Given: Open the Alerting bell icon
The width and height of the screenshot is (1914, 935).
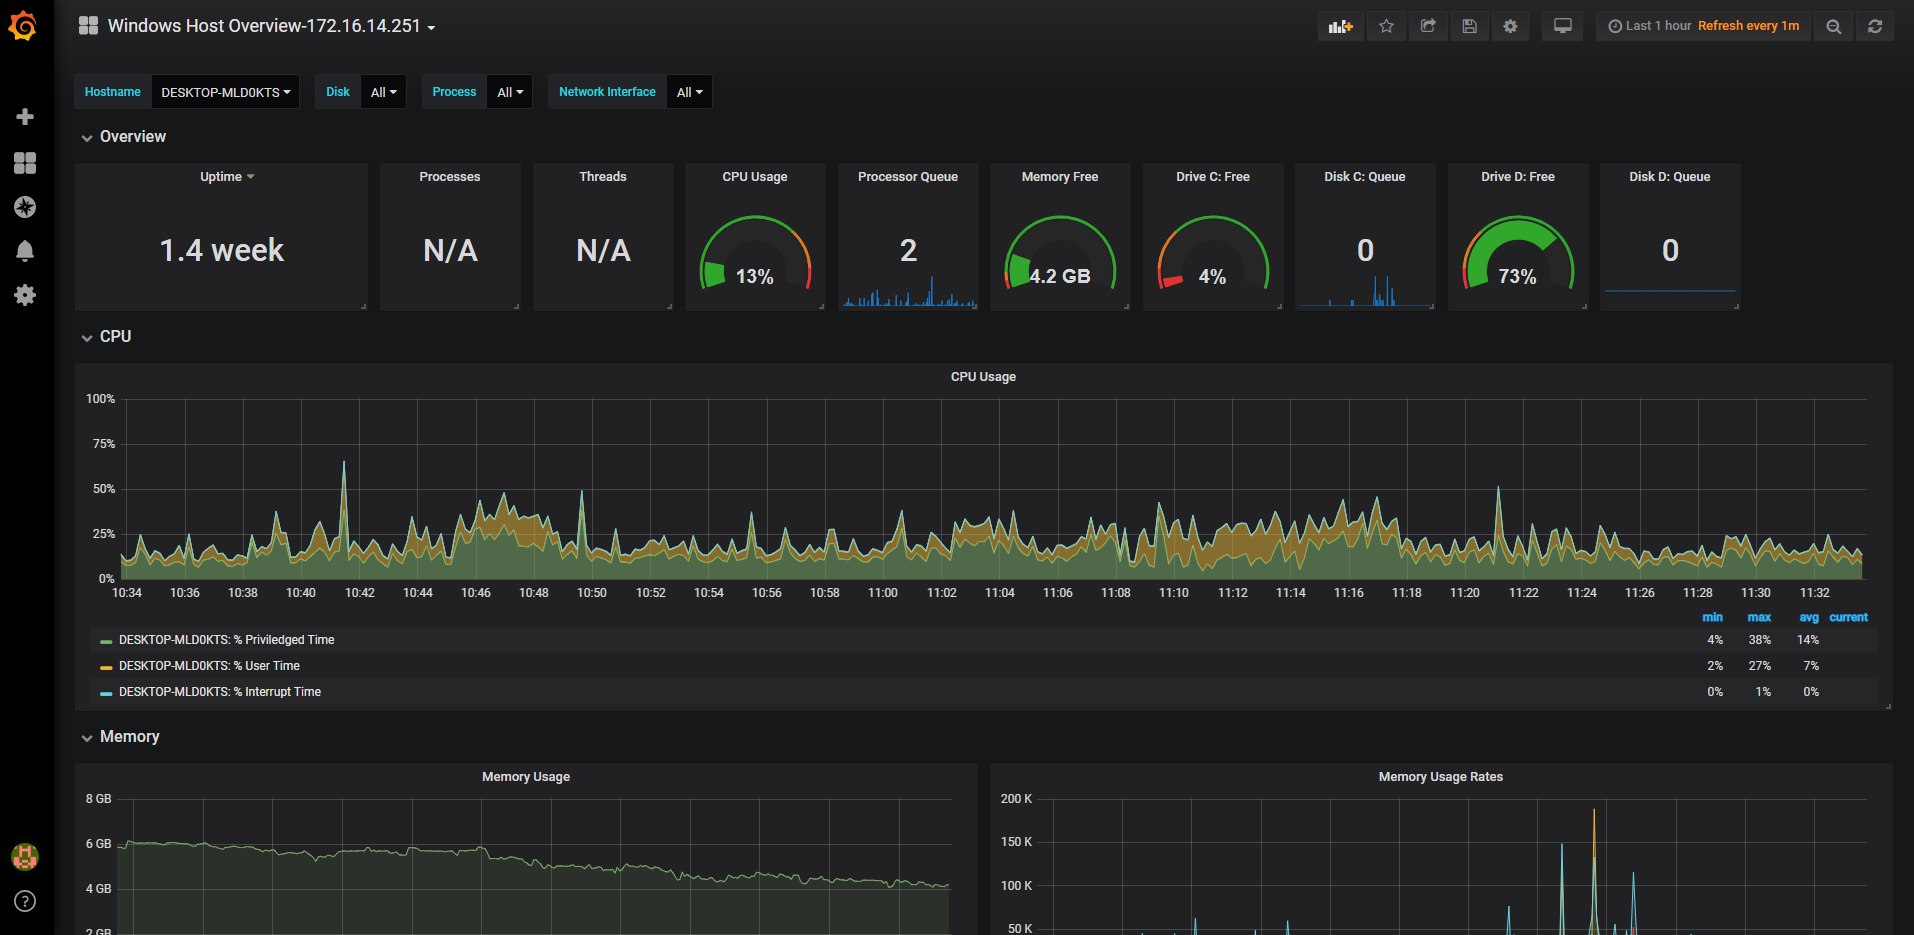Looking at the screenshot, I should [x=25, y=251].
